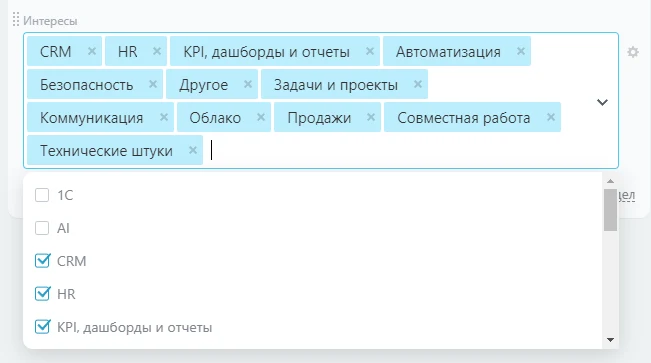
Task: Click the CRM tag text
Action: click(x=56, y=52)
